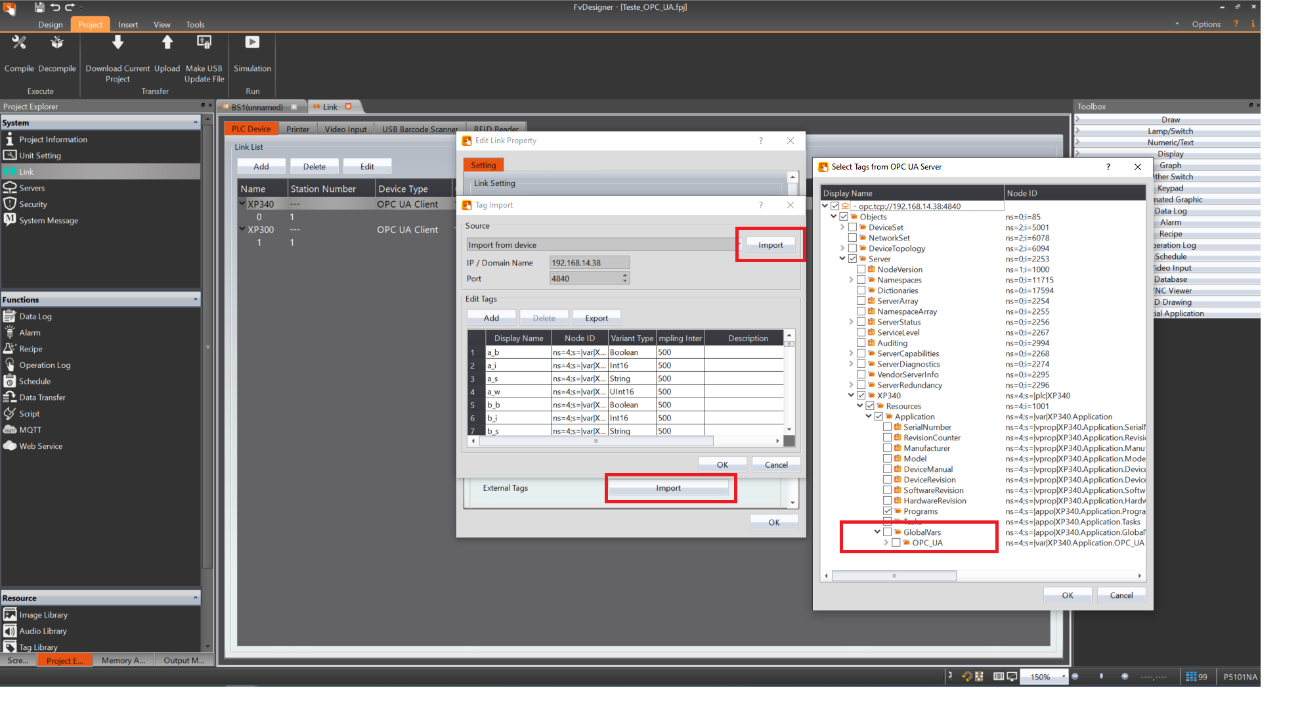Click Download Current Project icon

click(x=117, y=43)
